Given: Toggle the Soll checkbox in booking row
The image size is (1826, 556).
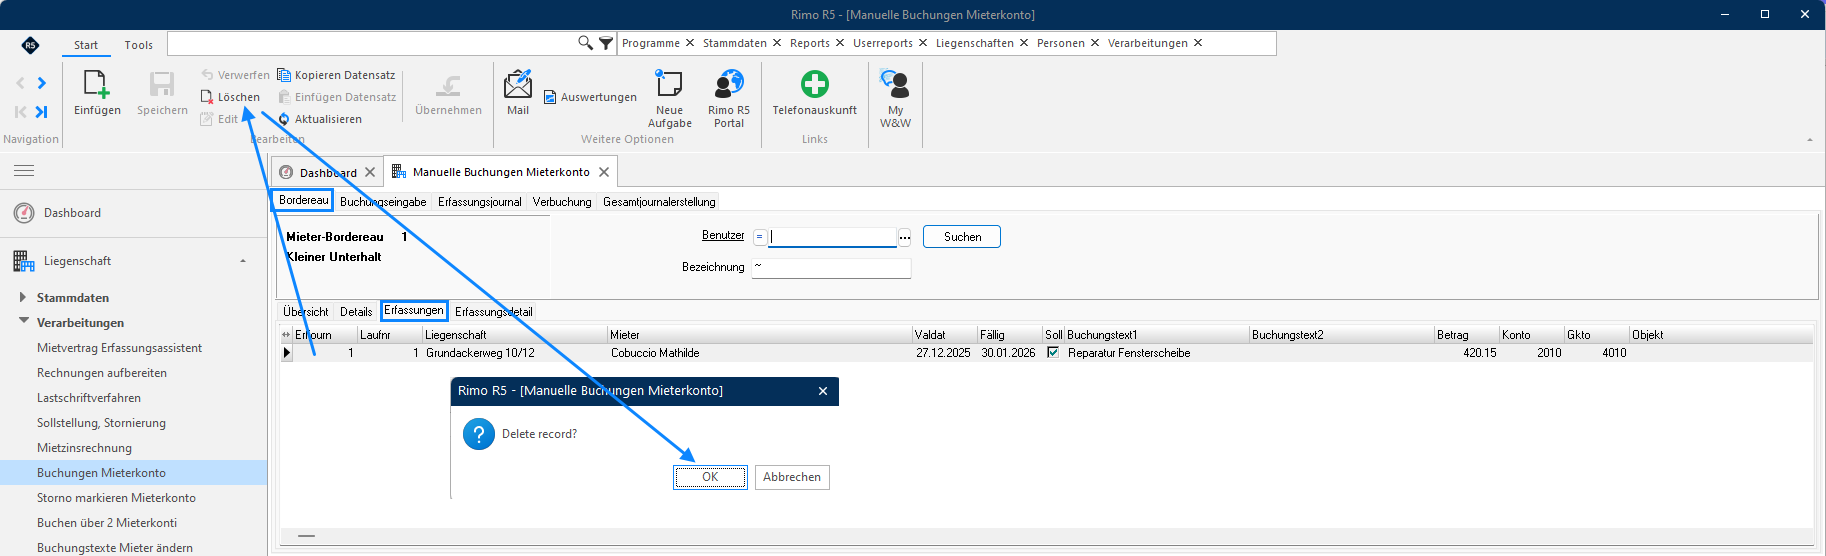Looking at the screenshot, I should [x=1053, y=353].
